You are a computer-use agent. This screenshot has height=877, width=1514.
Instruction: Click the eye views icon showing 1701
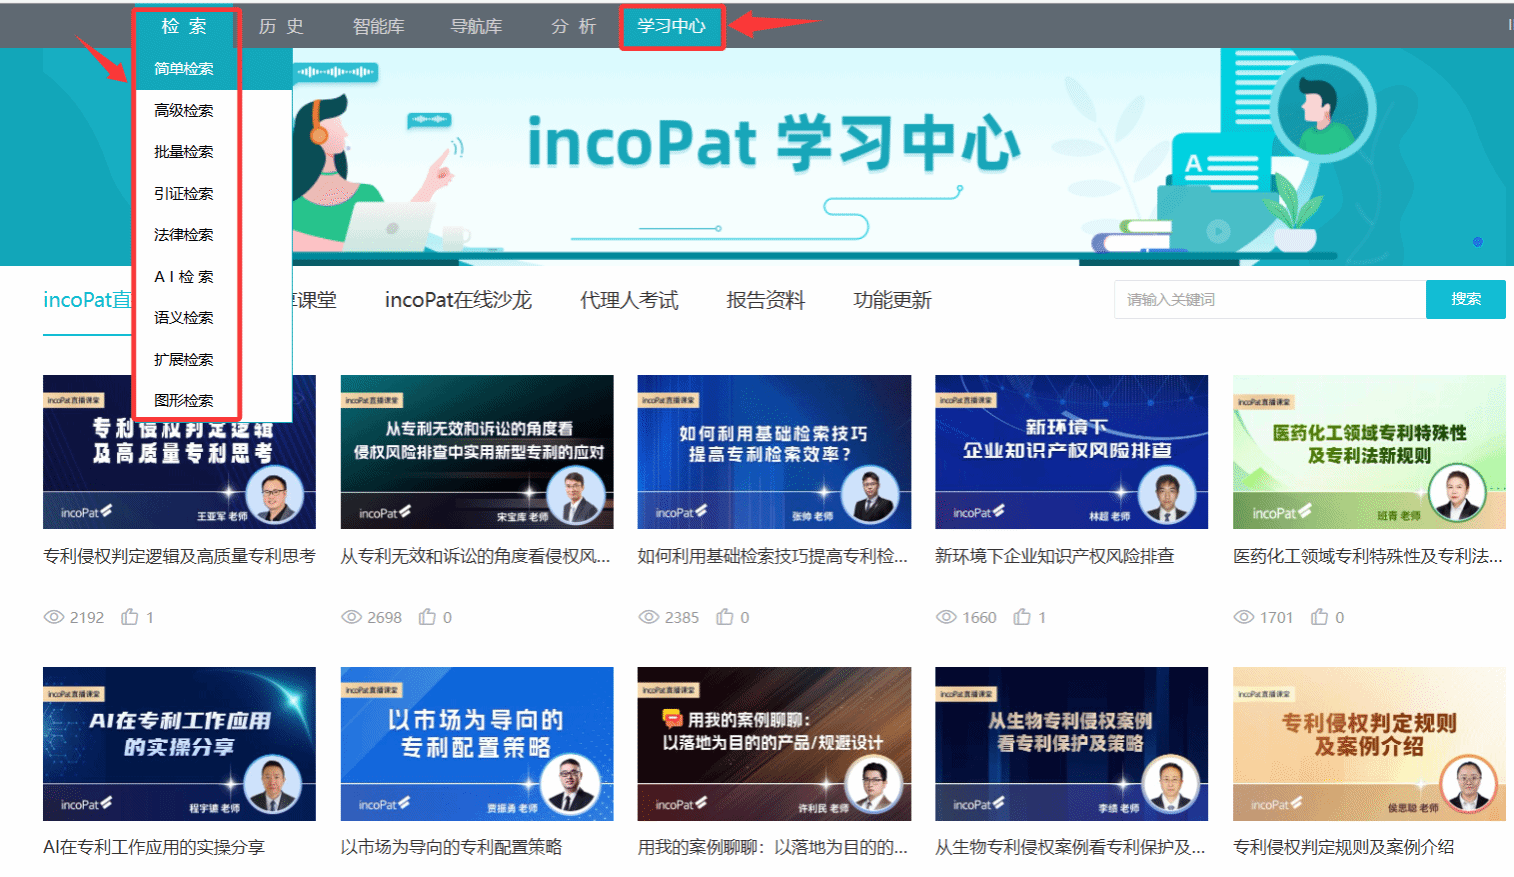pos(1244,617)
